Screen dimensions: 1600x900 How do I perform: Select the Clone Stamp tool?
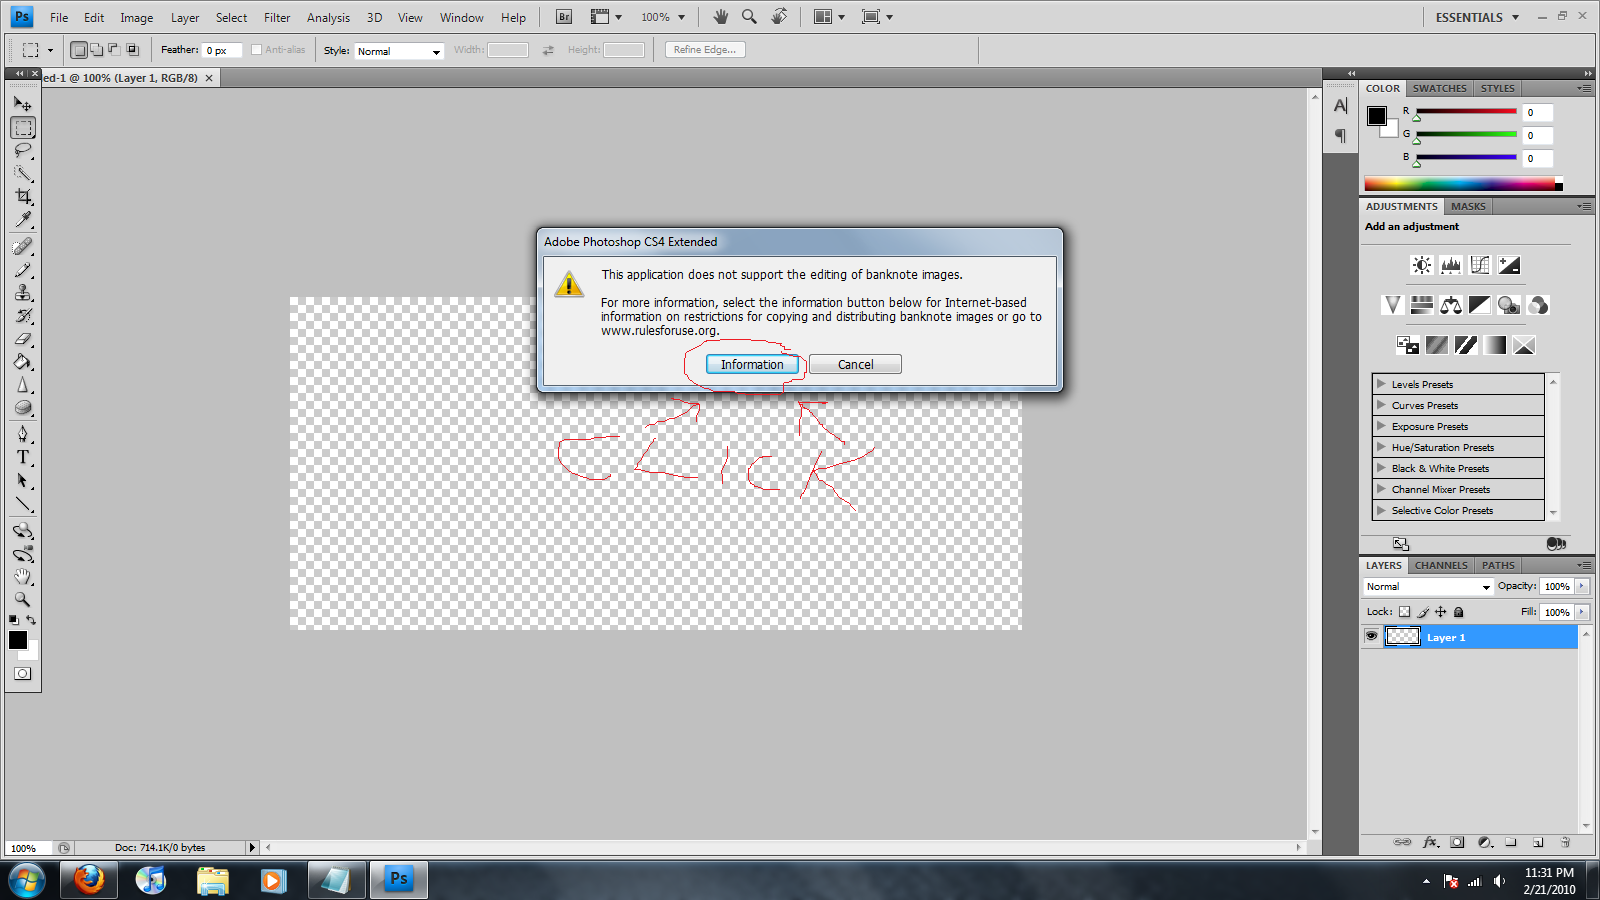(x=23, y=293)
